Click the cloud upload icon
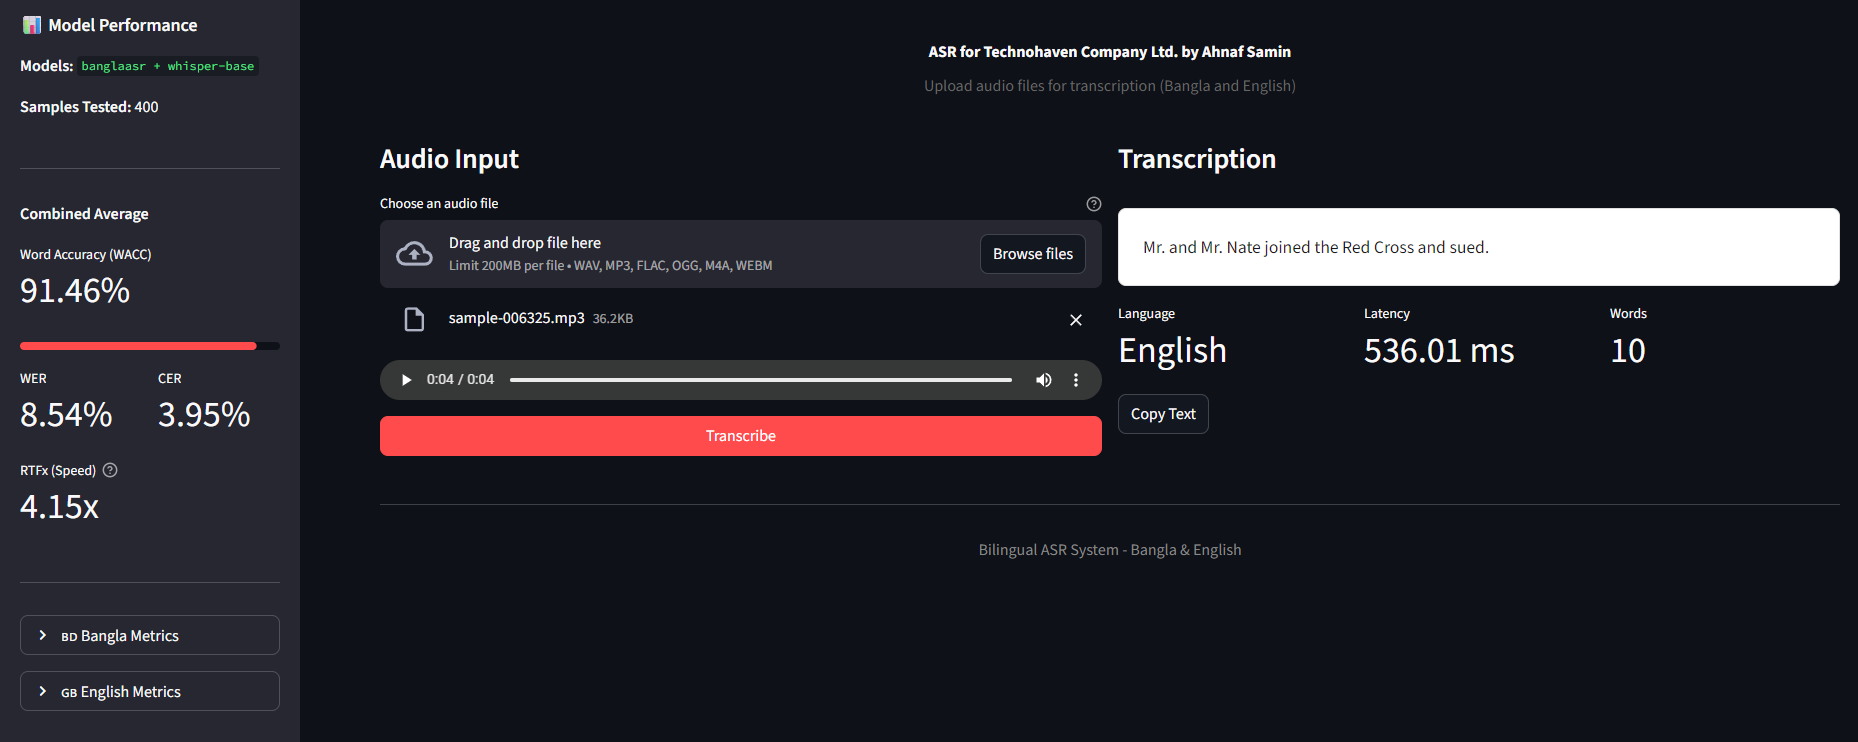Screen dimensions: 1858x742 pos(414,254)
